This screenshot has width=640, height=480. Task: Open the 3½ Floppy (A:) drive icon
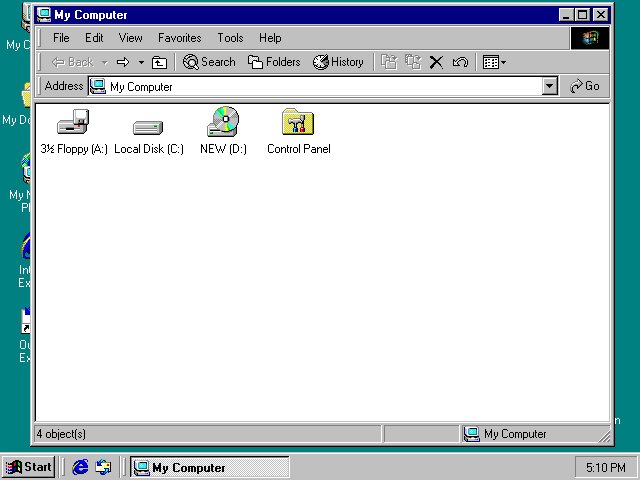pos(73,125)
